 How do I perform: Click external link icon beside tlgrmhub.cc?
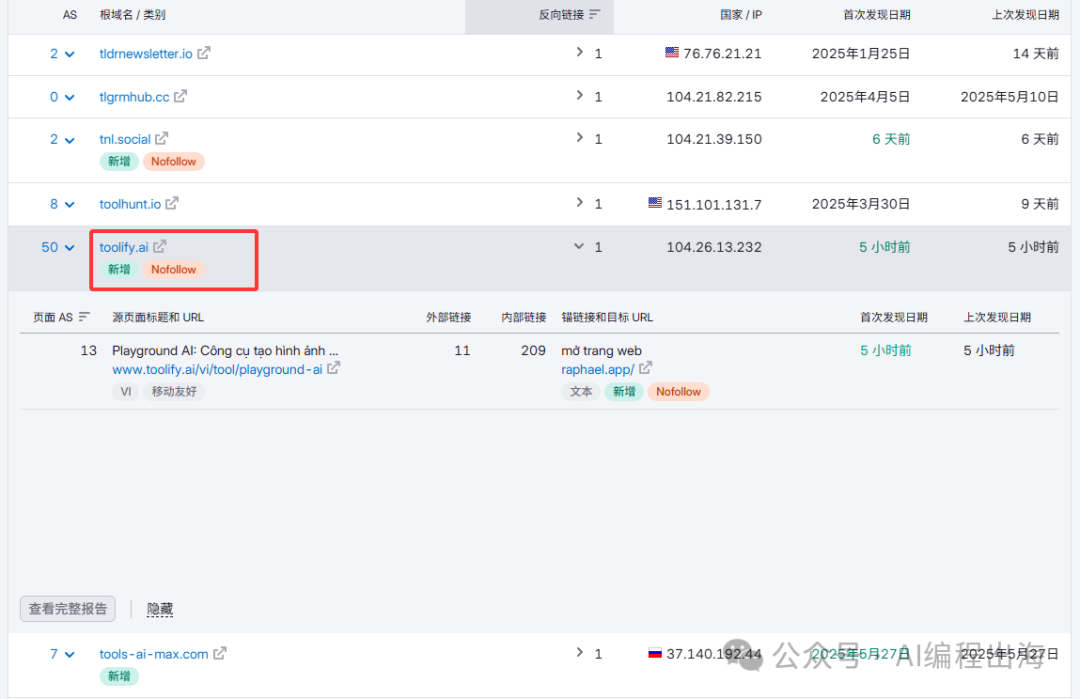(x=180, y=96)
